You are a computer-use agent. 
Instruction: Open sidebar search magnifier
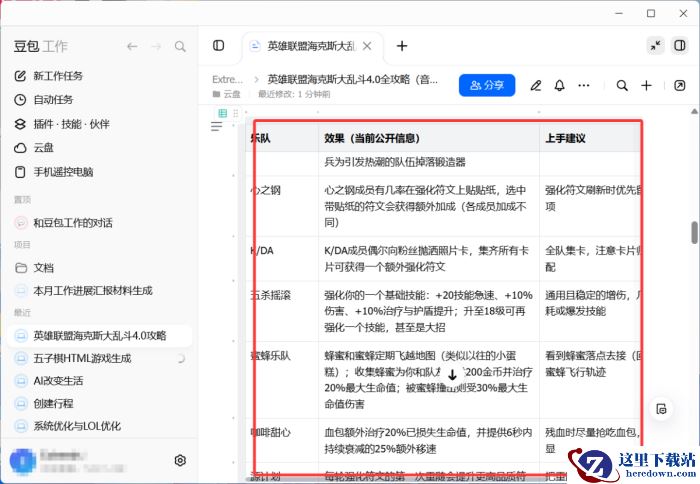(x=180, y=46)
